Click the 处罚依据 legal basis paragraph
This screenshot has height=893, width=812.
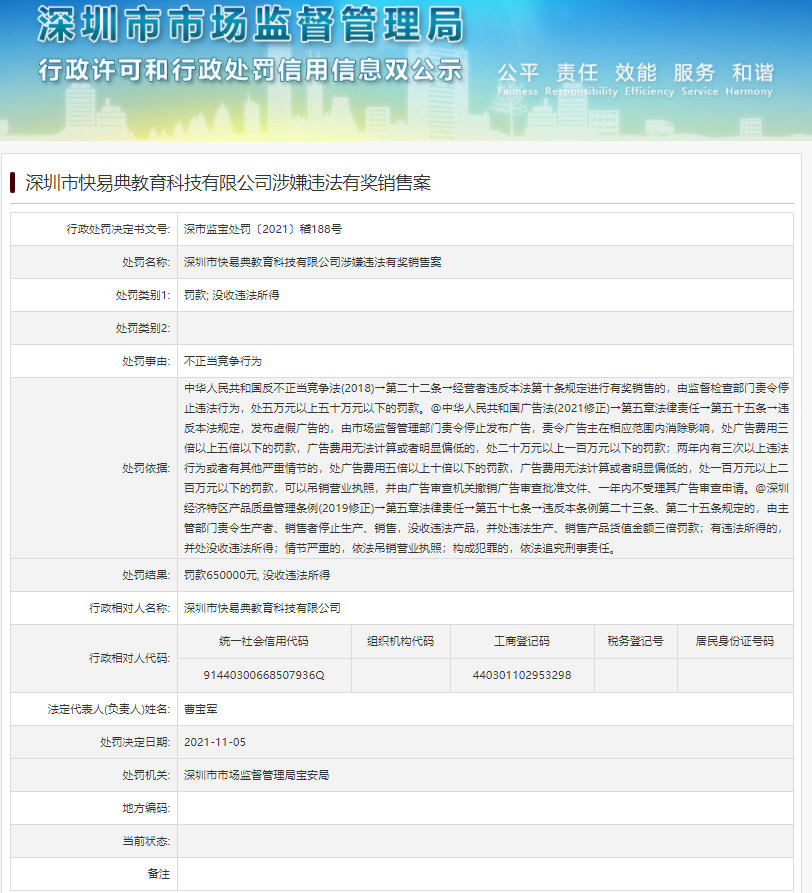pyautogui.click(x=486, y=468)
